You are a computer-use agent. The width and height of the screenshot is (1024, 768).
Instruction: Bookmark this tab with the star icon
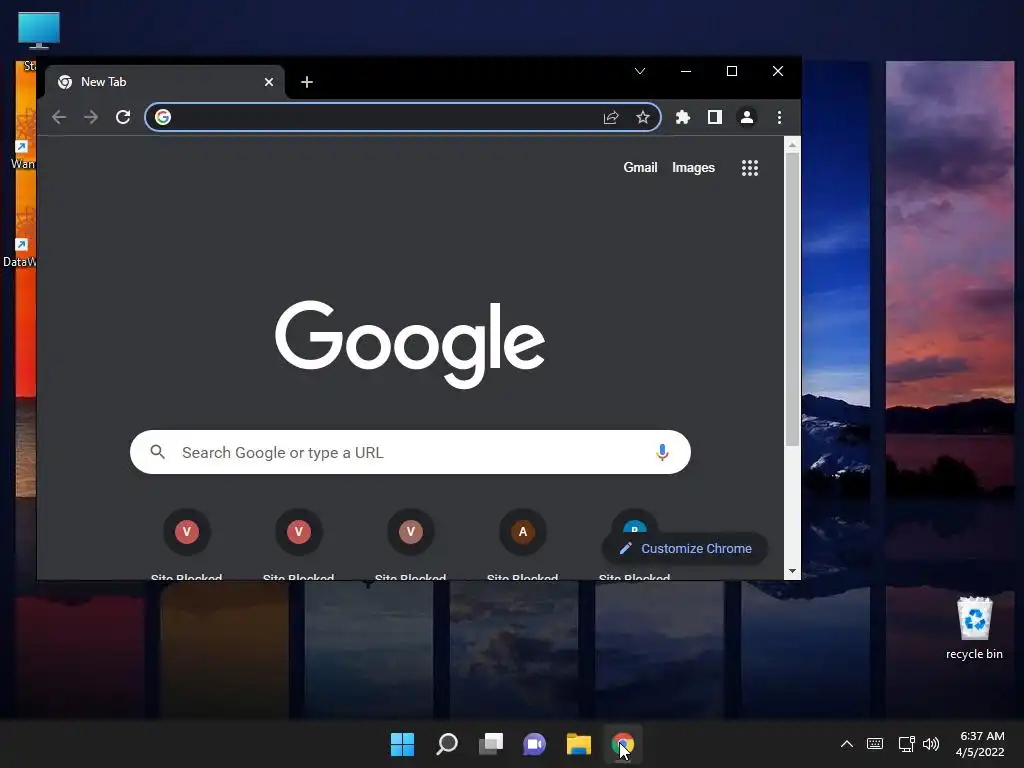tap(643, 118)
